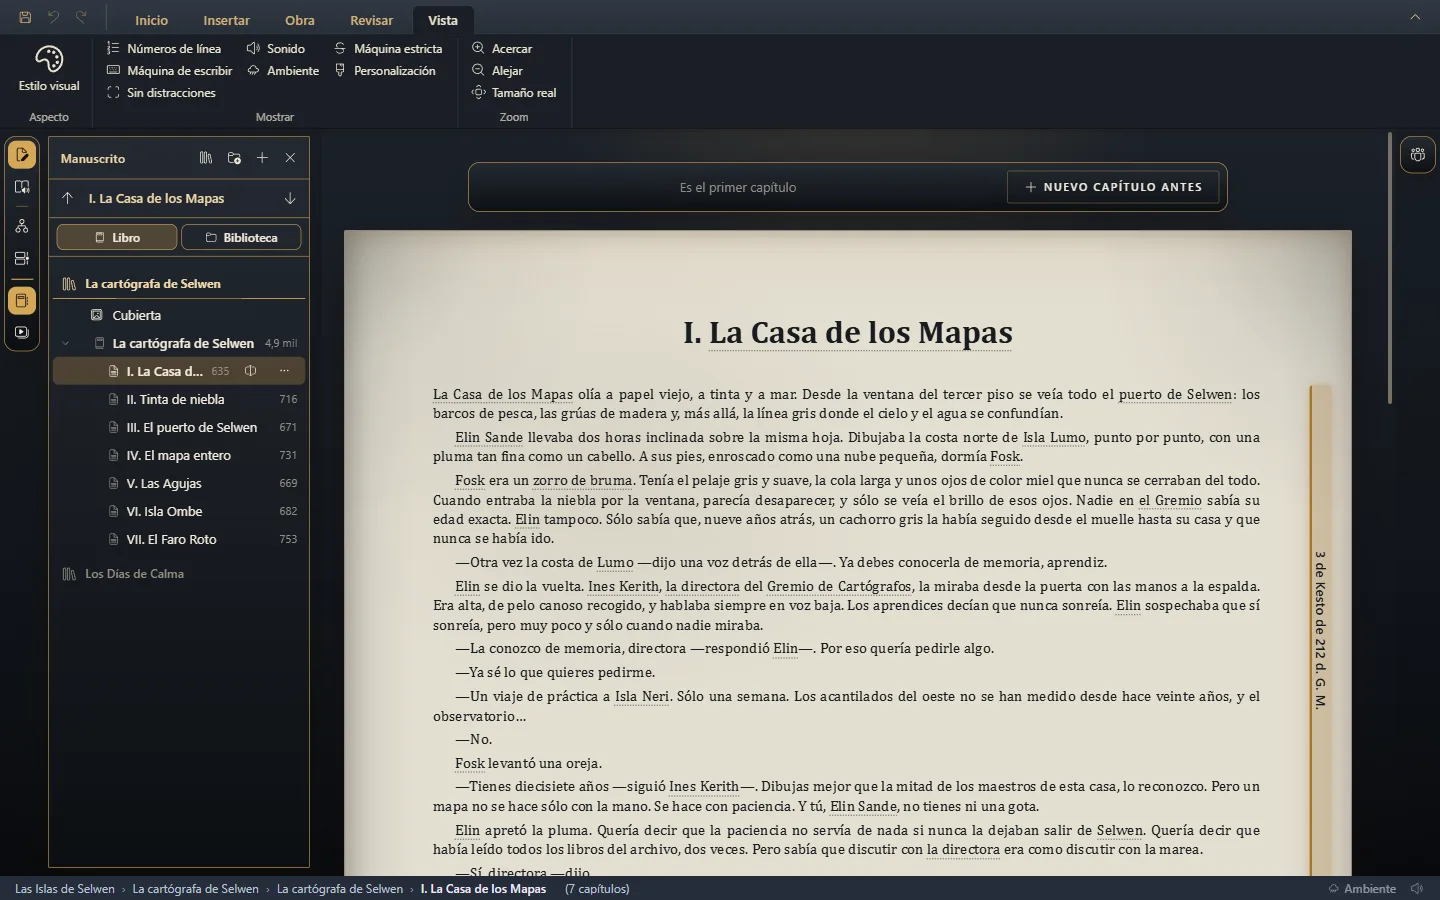1440x900 pixels.
Task: Open the more options menu for chapter I
Action: click(284, 371)
